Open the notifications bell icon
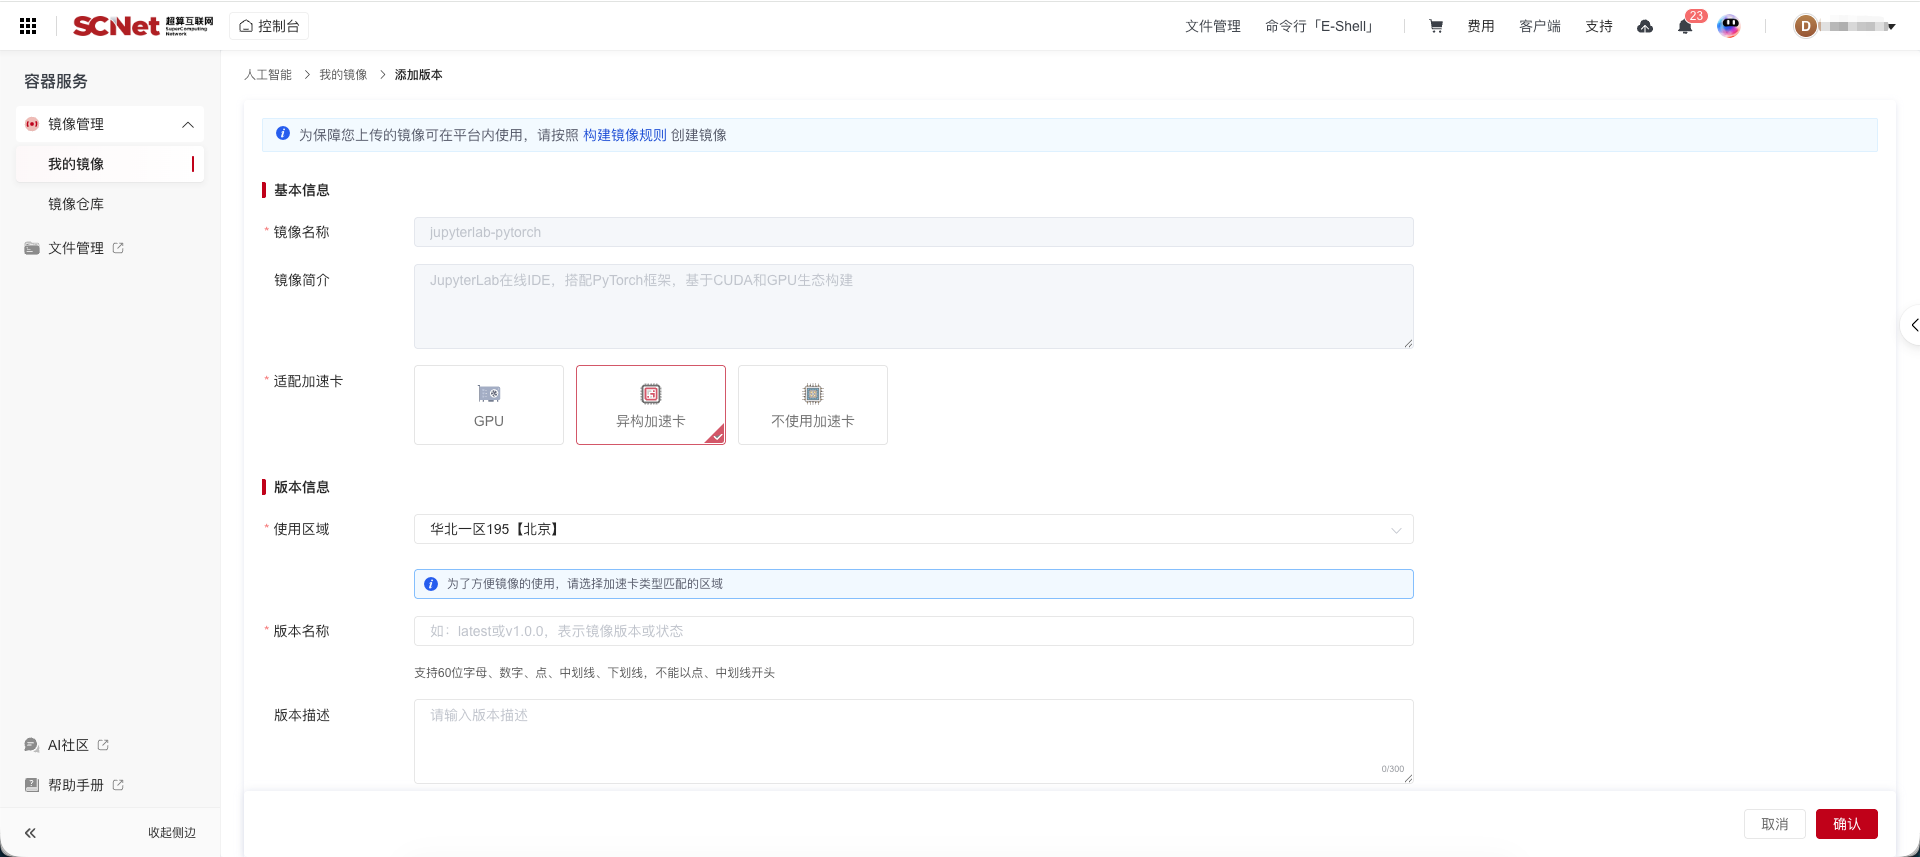This screenshot has width=1920, height=857. click(x=1685, y=27)
